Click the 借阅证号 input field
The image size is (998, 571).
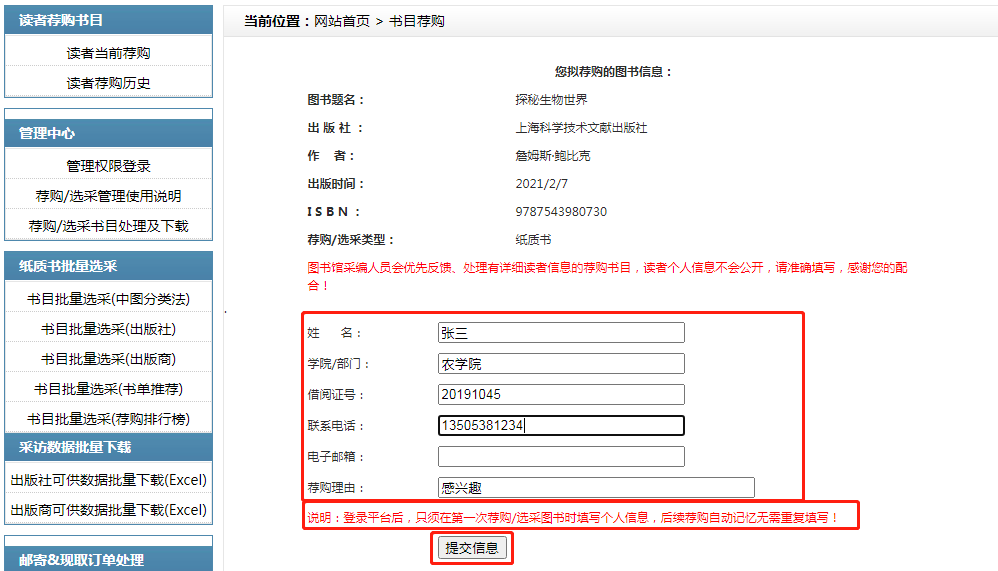tap(560, 395)
